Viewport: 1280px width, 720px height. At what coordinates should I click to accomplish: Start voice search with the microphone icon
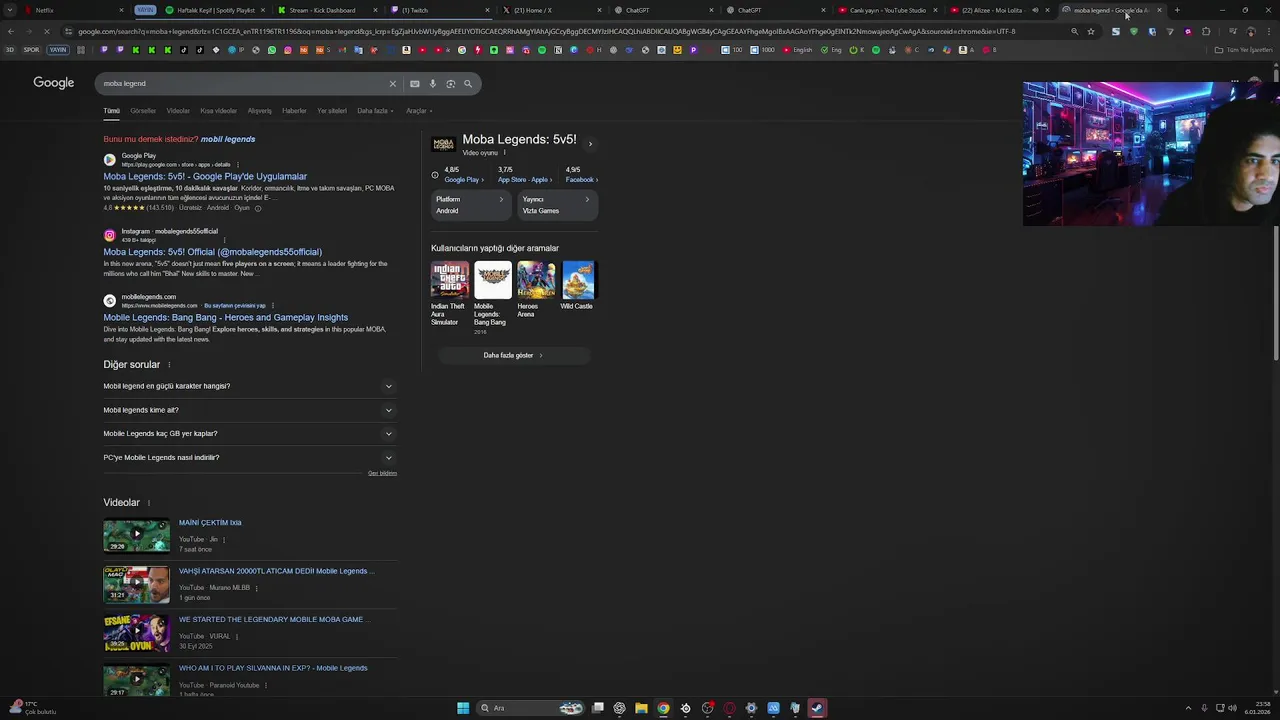[x=433, y=84]
